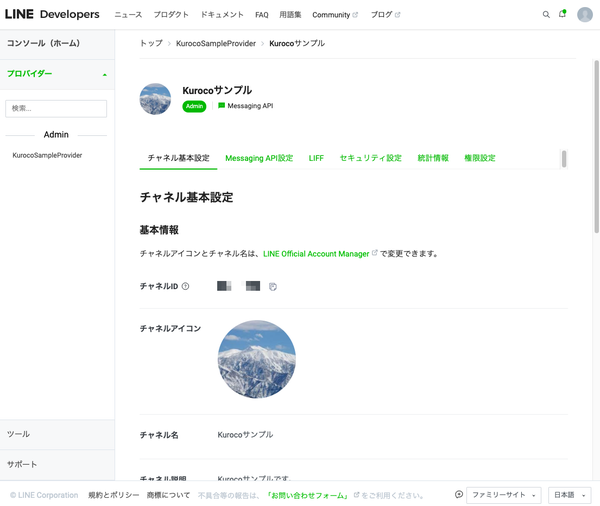Open ドキュメント in top navigation
The width and height of the screenshot is (600, 506).
(222, 15)
